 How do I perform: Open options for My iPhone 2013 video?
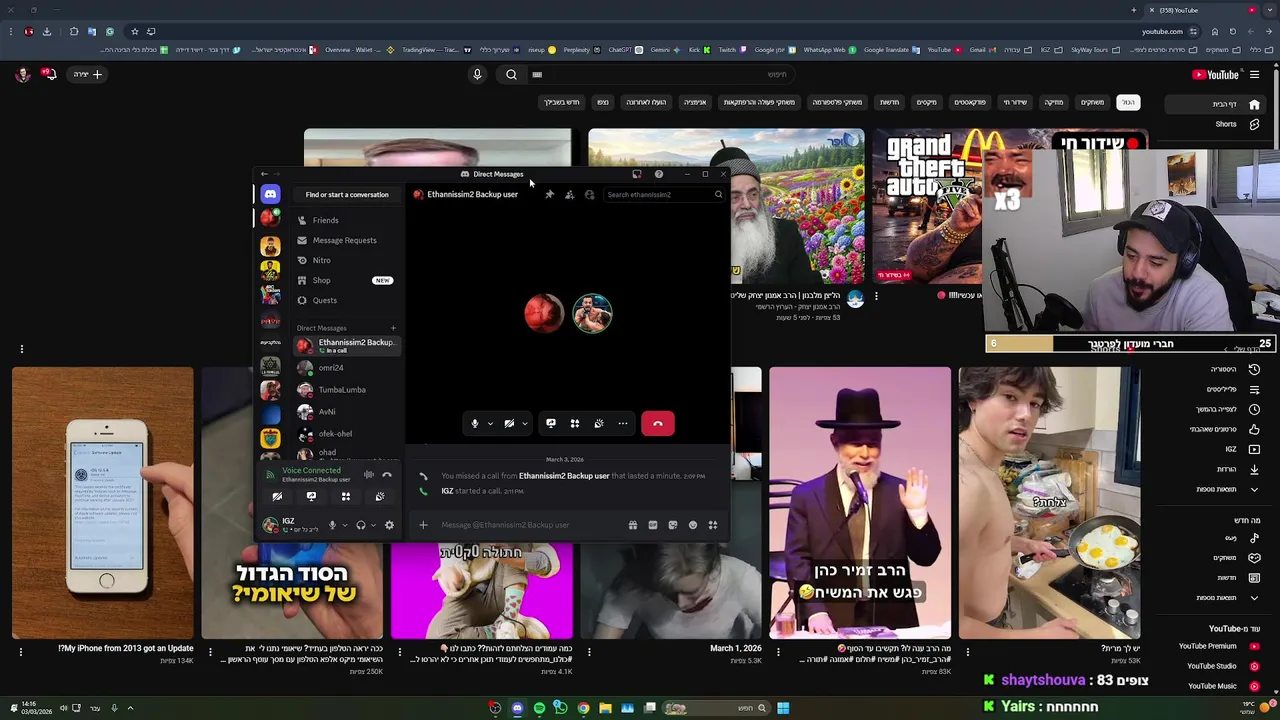click(21, 652)
